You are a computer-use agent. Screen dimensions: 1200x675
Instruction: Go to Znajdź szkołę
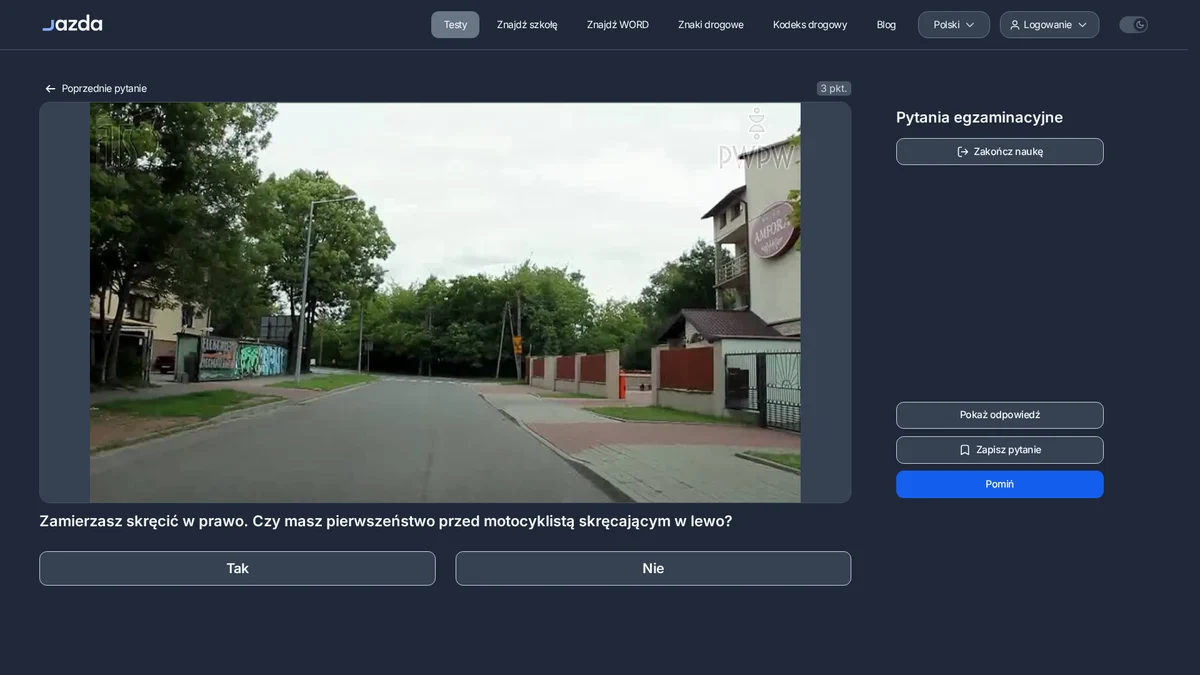[527, 25]
